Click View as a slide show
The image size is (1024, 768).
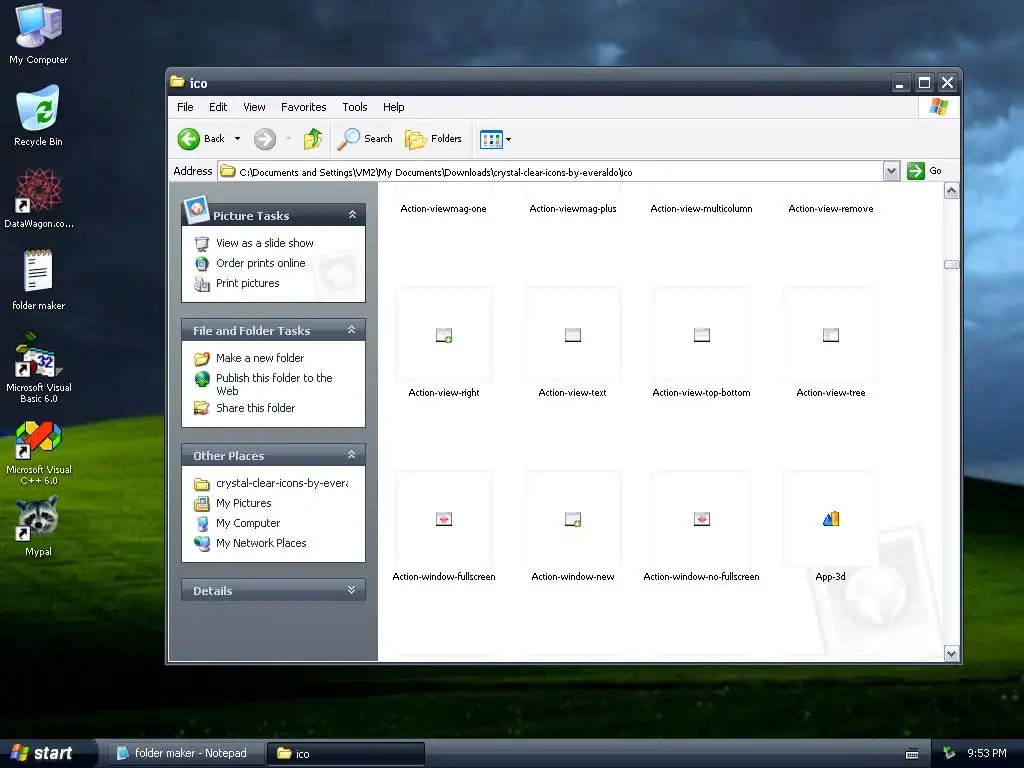(264, 243)
